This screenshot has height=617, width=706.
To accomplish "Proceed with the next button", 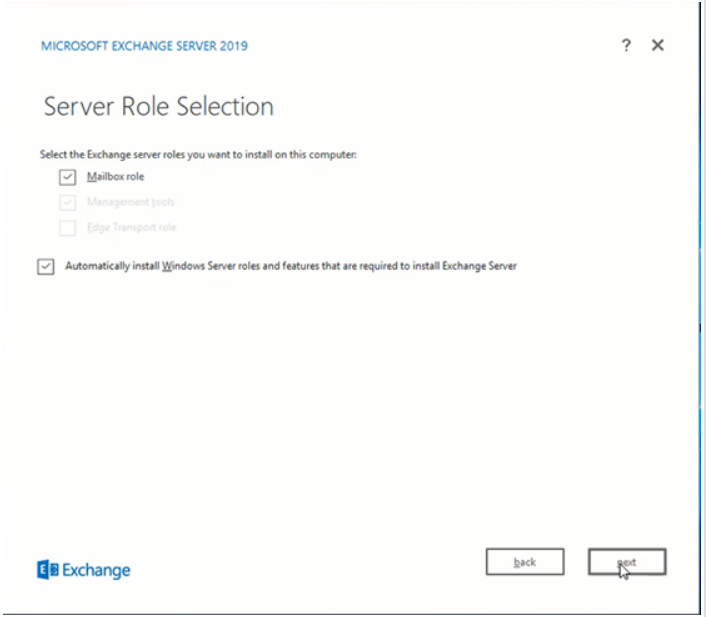I will point(627,563).
